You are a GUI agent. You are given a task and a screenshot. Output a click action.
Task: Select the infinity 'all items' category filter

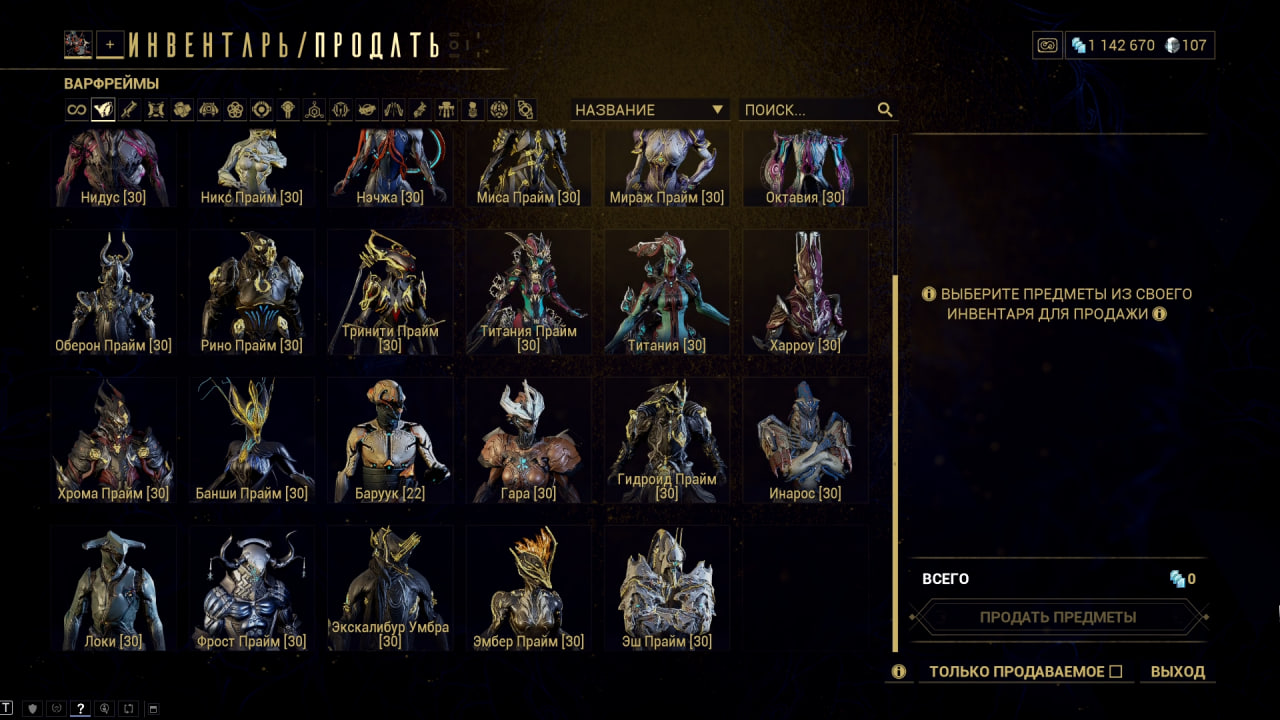tap(77, 110)
